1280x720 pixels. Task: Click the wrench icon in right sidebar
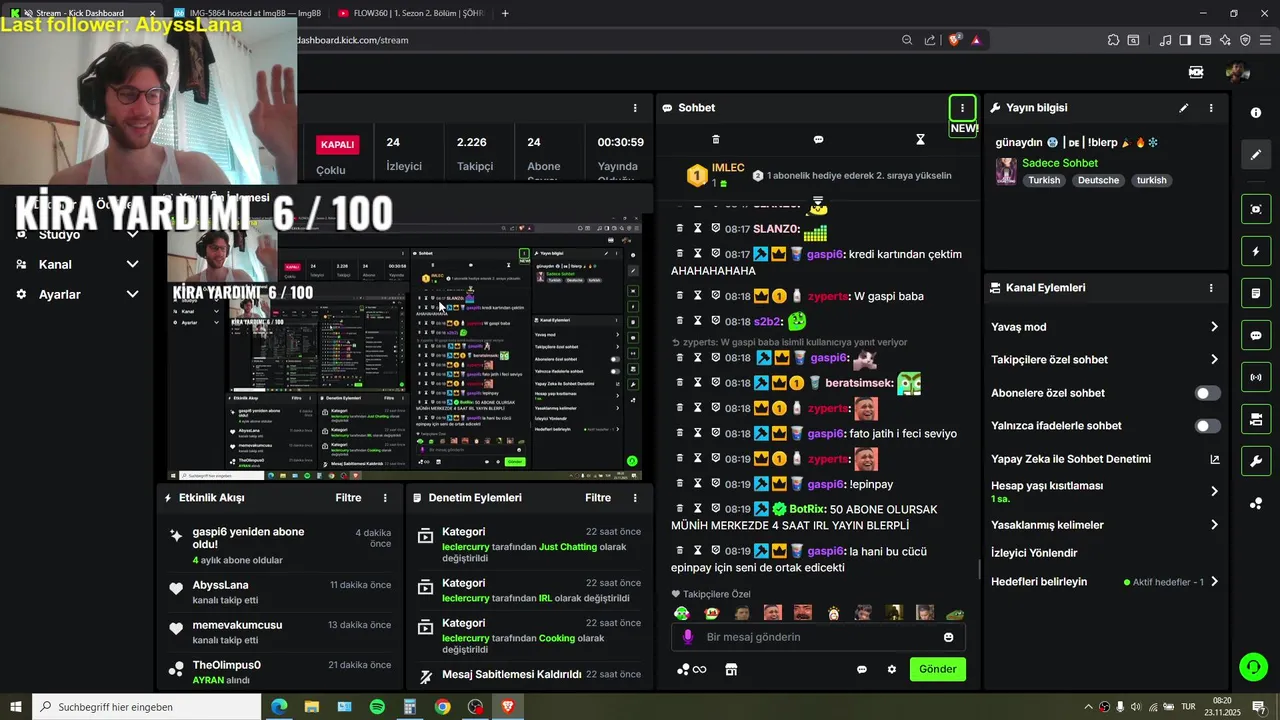click(x=1256, y=461)
